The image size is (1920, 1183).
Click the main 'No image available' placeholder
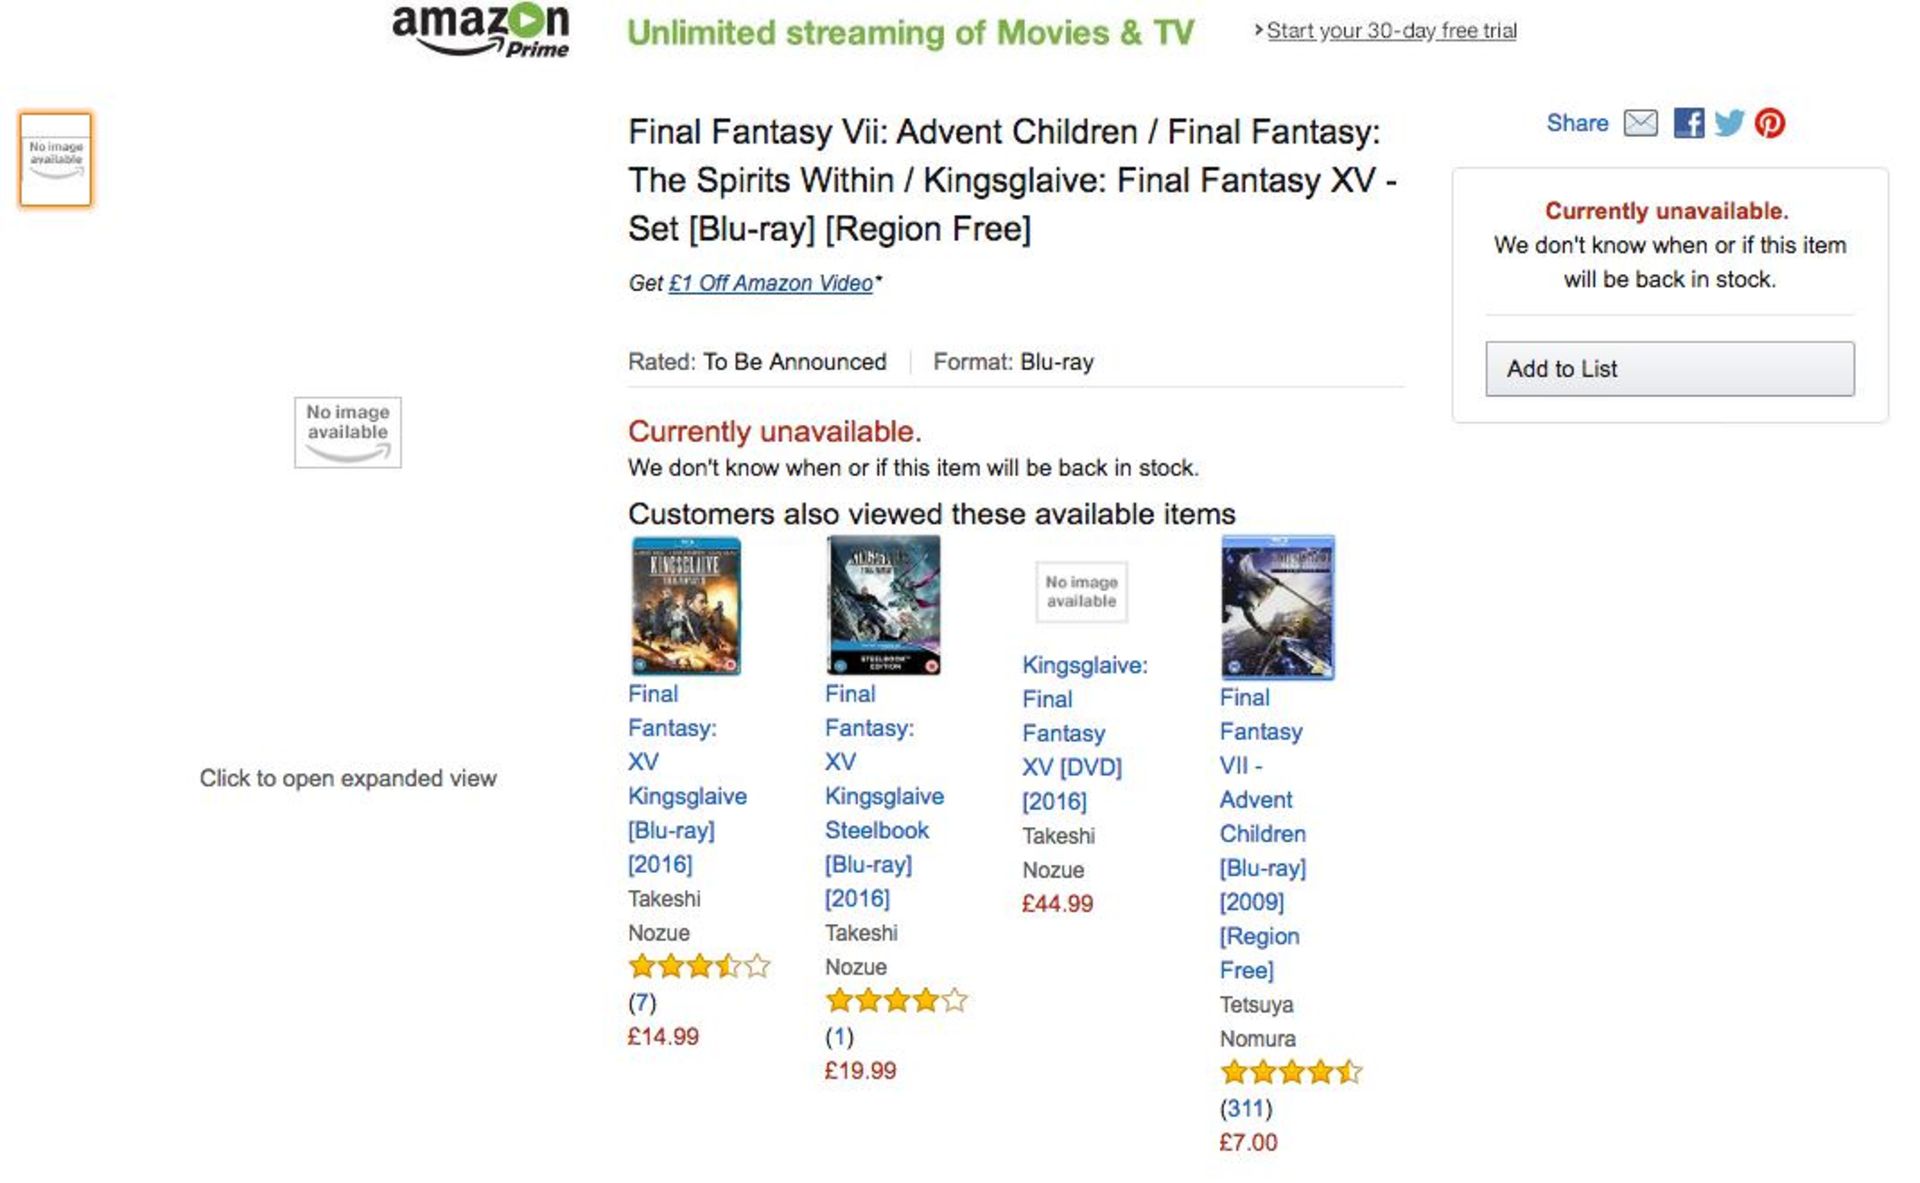coord(347,432)
